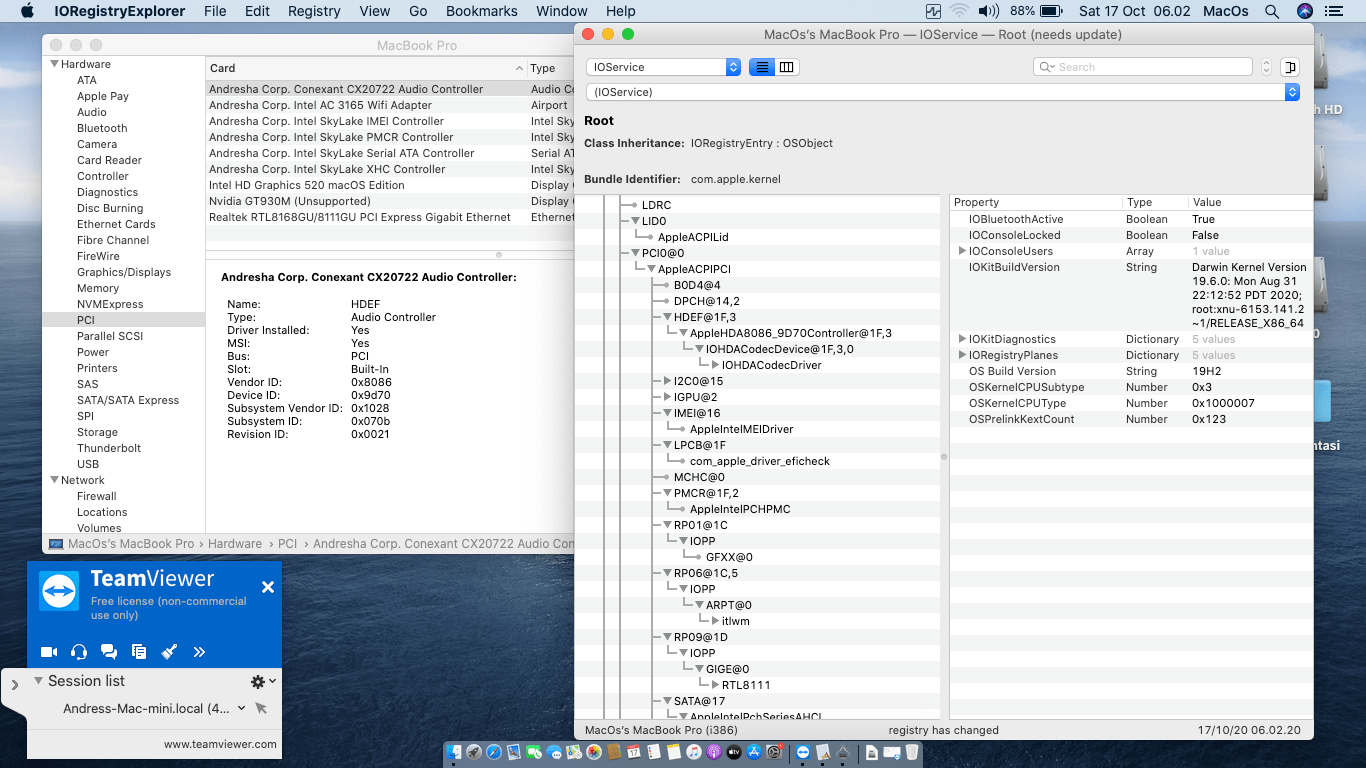This screenshot has width=1366, height=768.
Task: Open Spotlight search in menu bar
Action: pyautogui.click(x=1272, y=11)
